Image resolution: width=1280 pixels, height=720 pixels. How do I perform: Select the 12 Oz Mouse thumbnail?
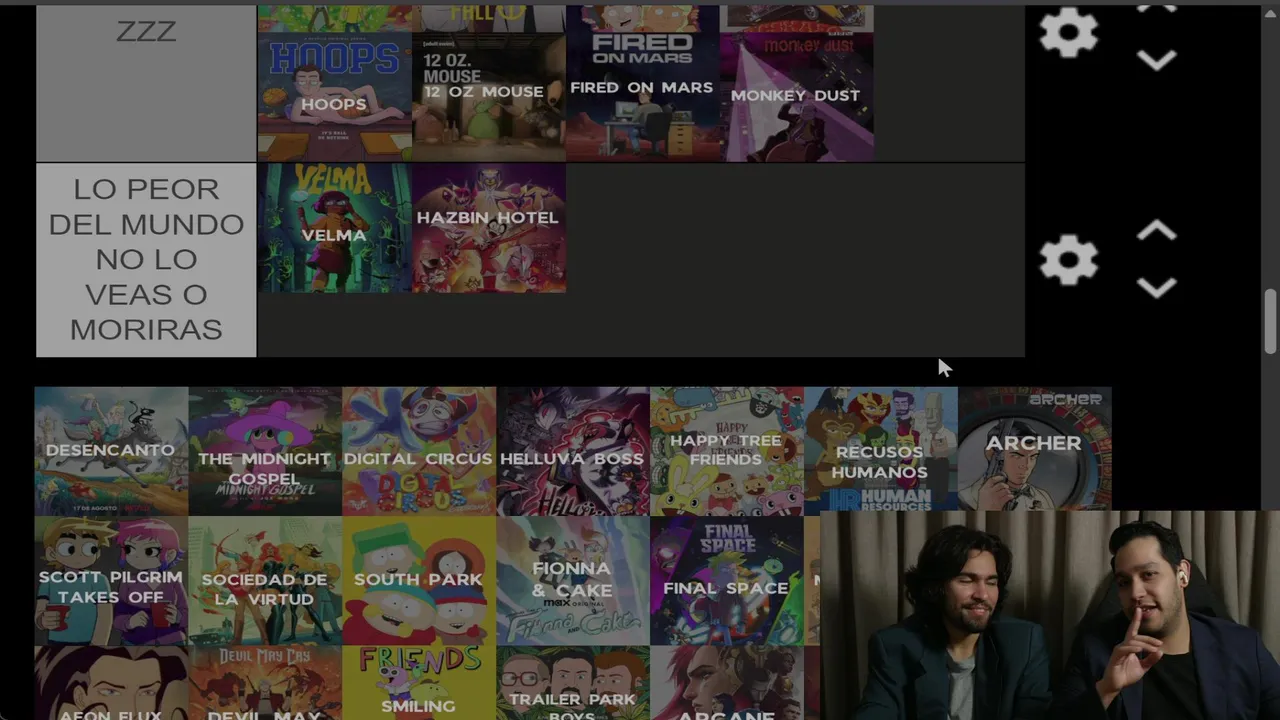coord(489,96)
